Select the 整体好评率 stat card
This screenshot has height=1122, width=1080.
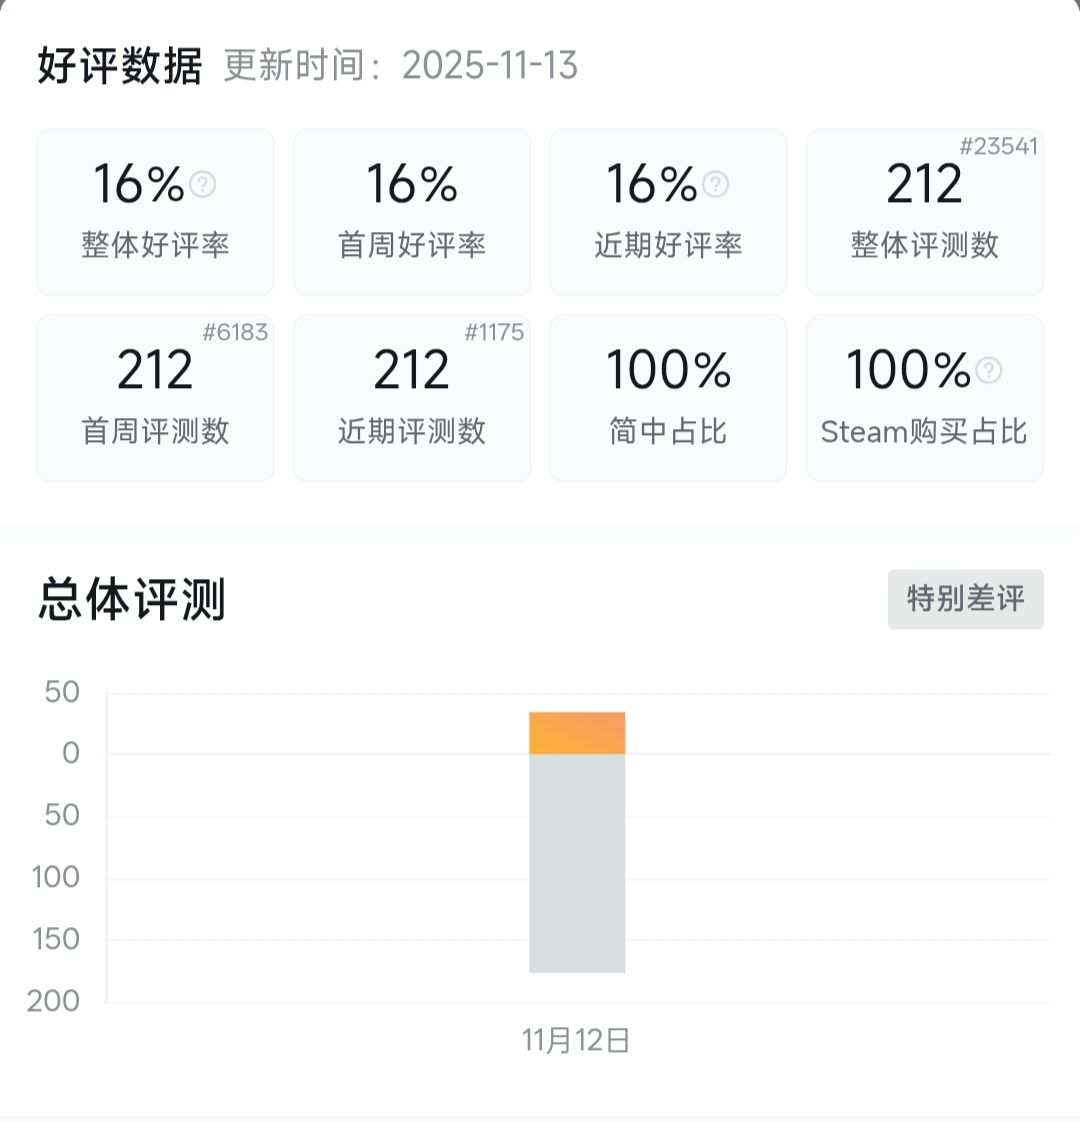point(155,212)
